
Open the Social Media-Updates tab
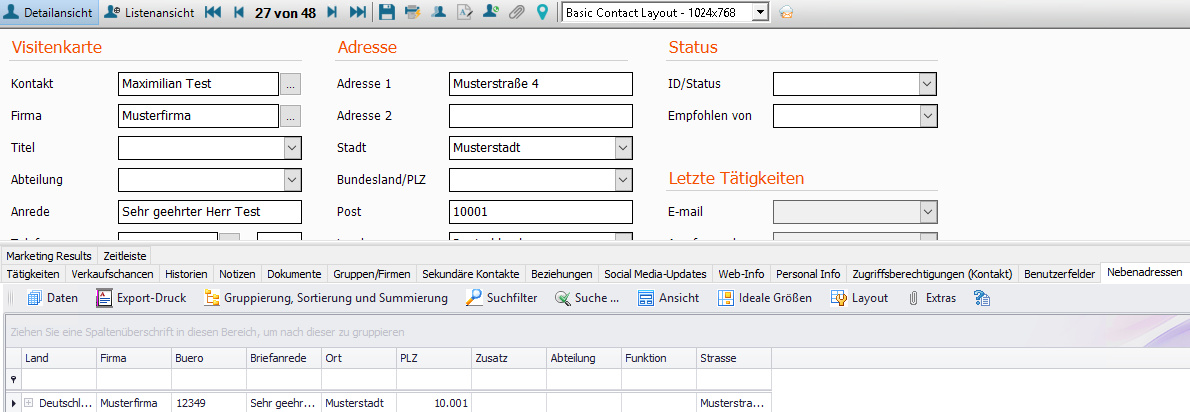[x=655, y=274]
